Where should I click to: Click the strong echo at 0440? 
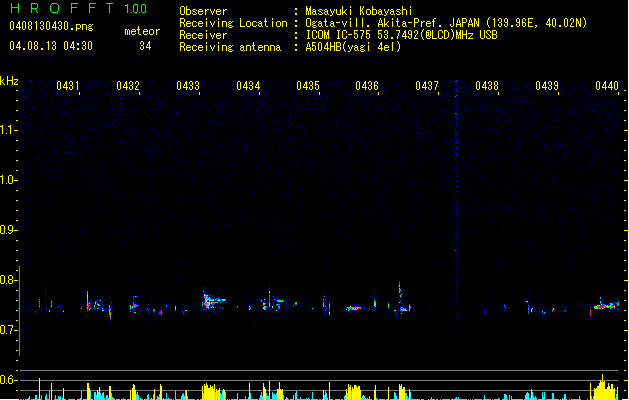pos(605,306)
